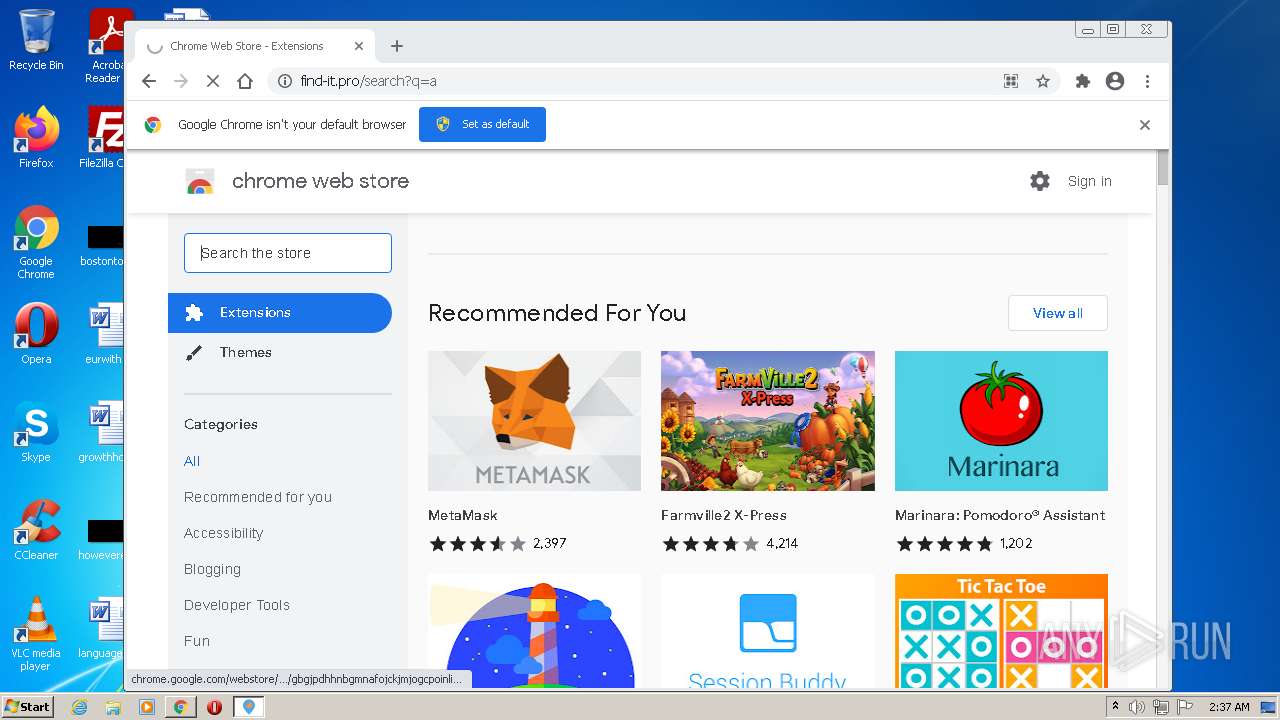This screenshot has height=720, width=1280.
Task: Open the Skype desktop icon
Action: pyautogui.click(x=36, y=431)
